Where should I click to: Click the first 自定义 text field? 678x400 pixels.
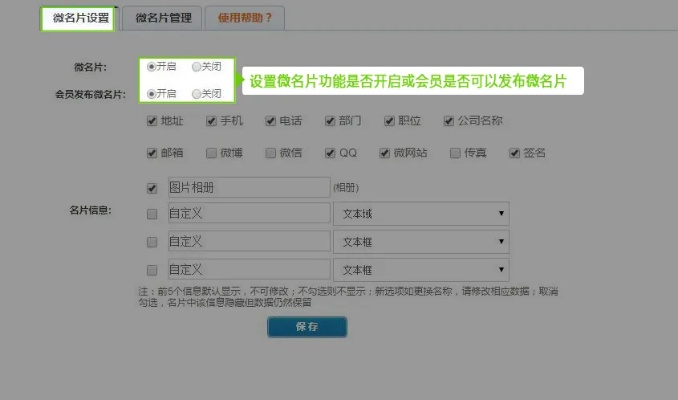249,213
